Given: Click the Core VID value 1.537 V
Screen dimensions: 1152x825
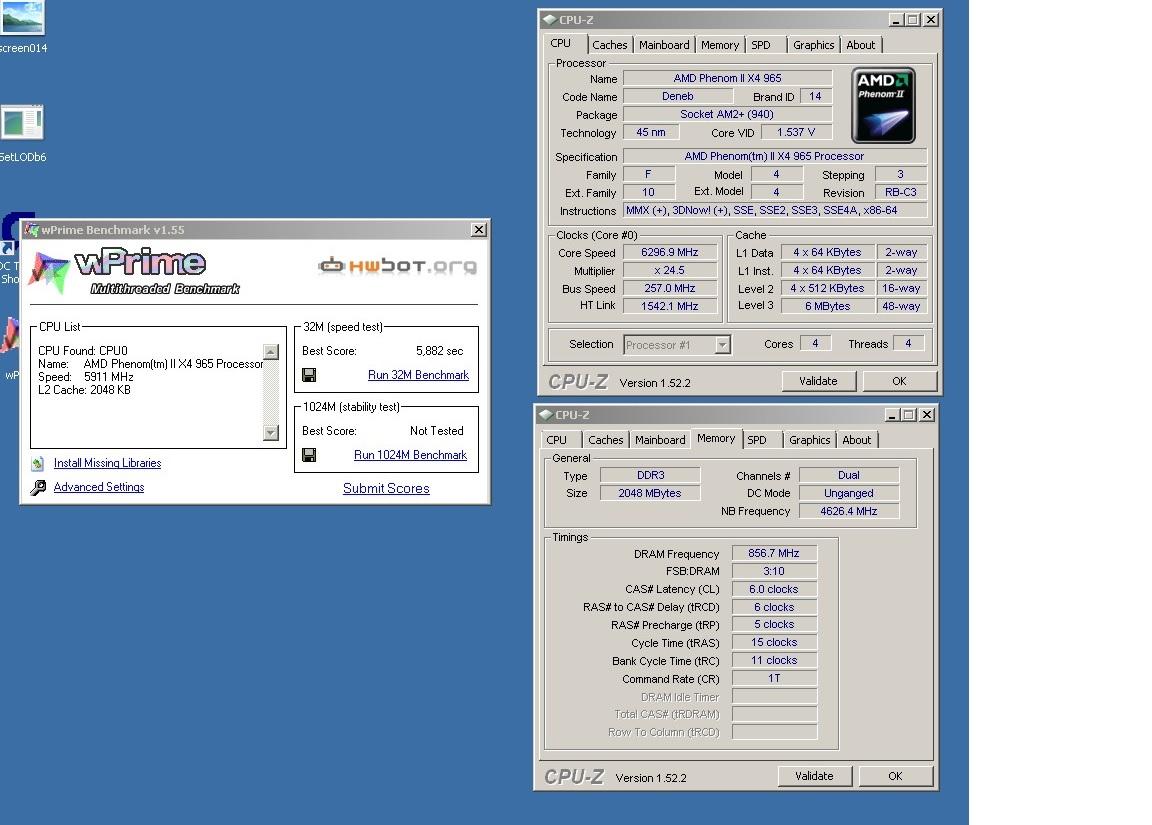Looking at the screenshot, I should [x=796, y=132].
